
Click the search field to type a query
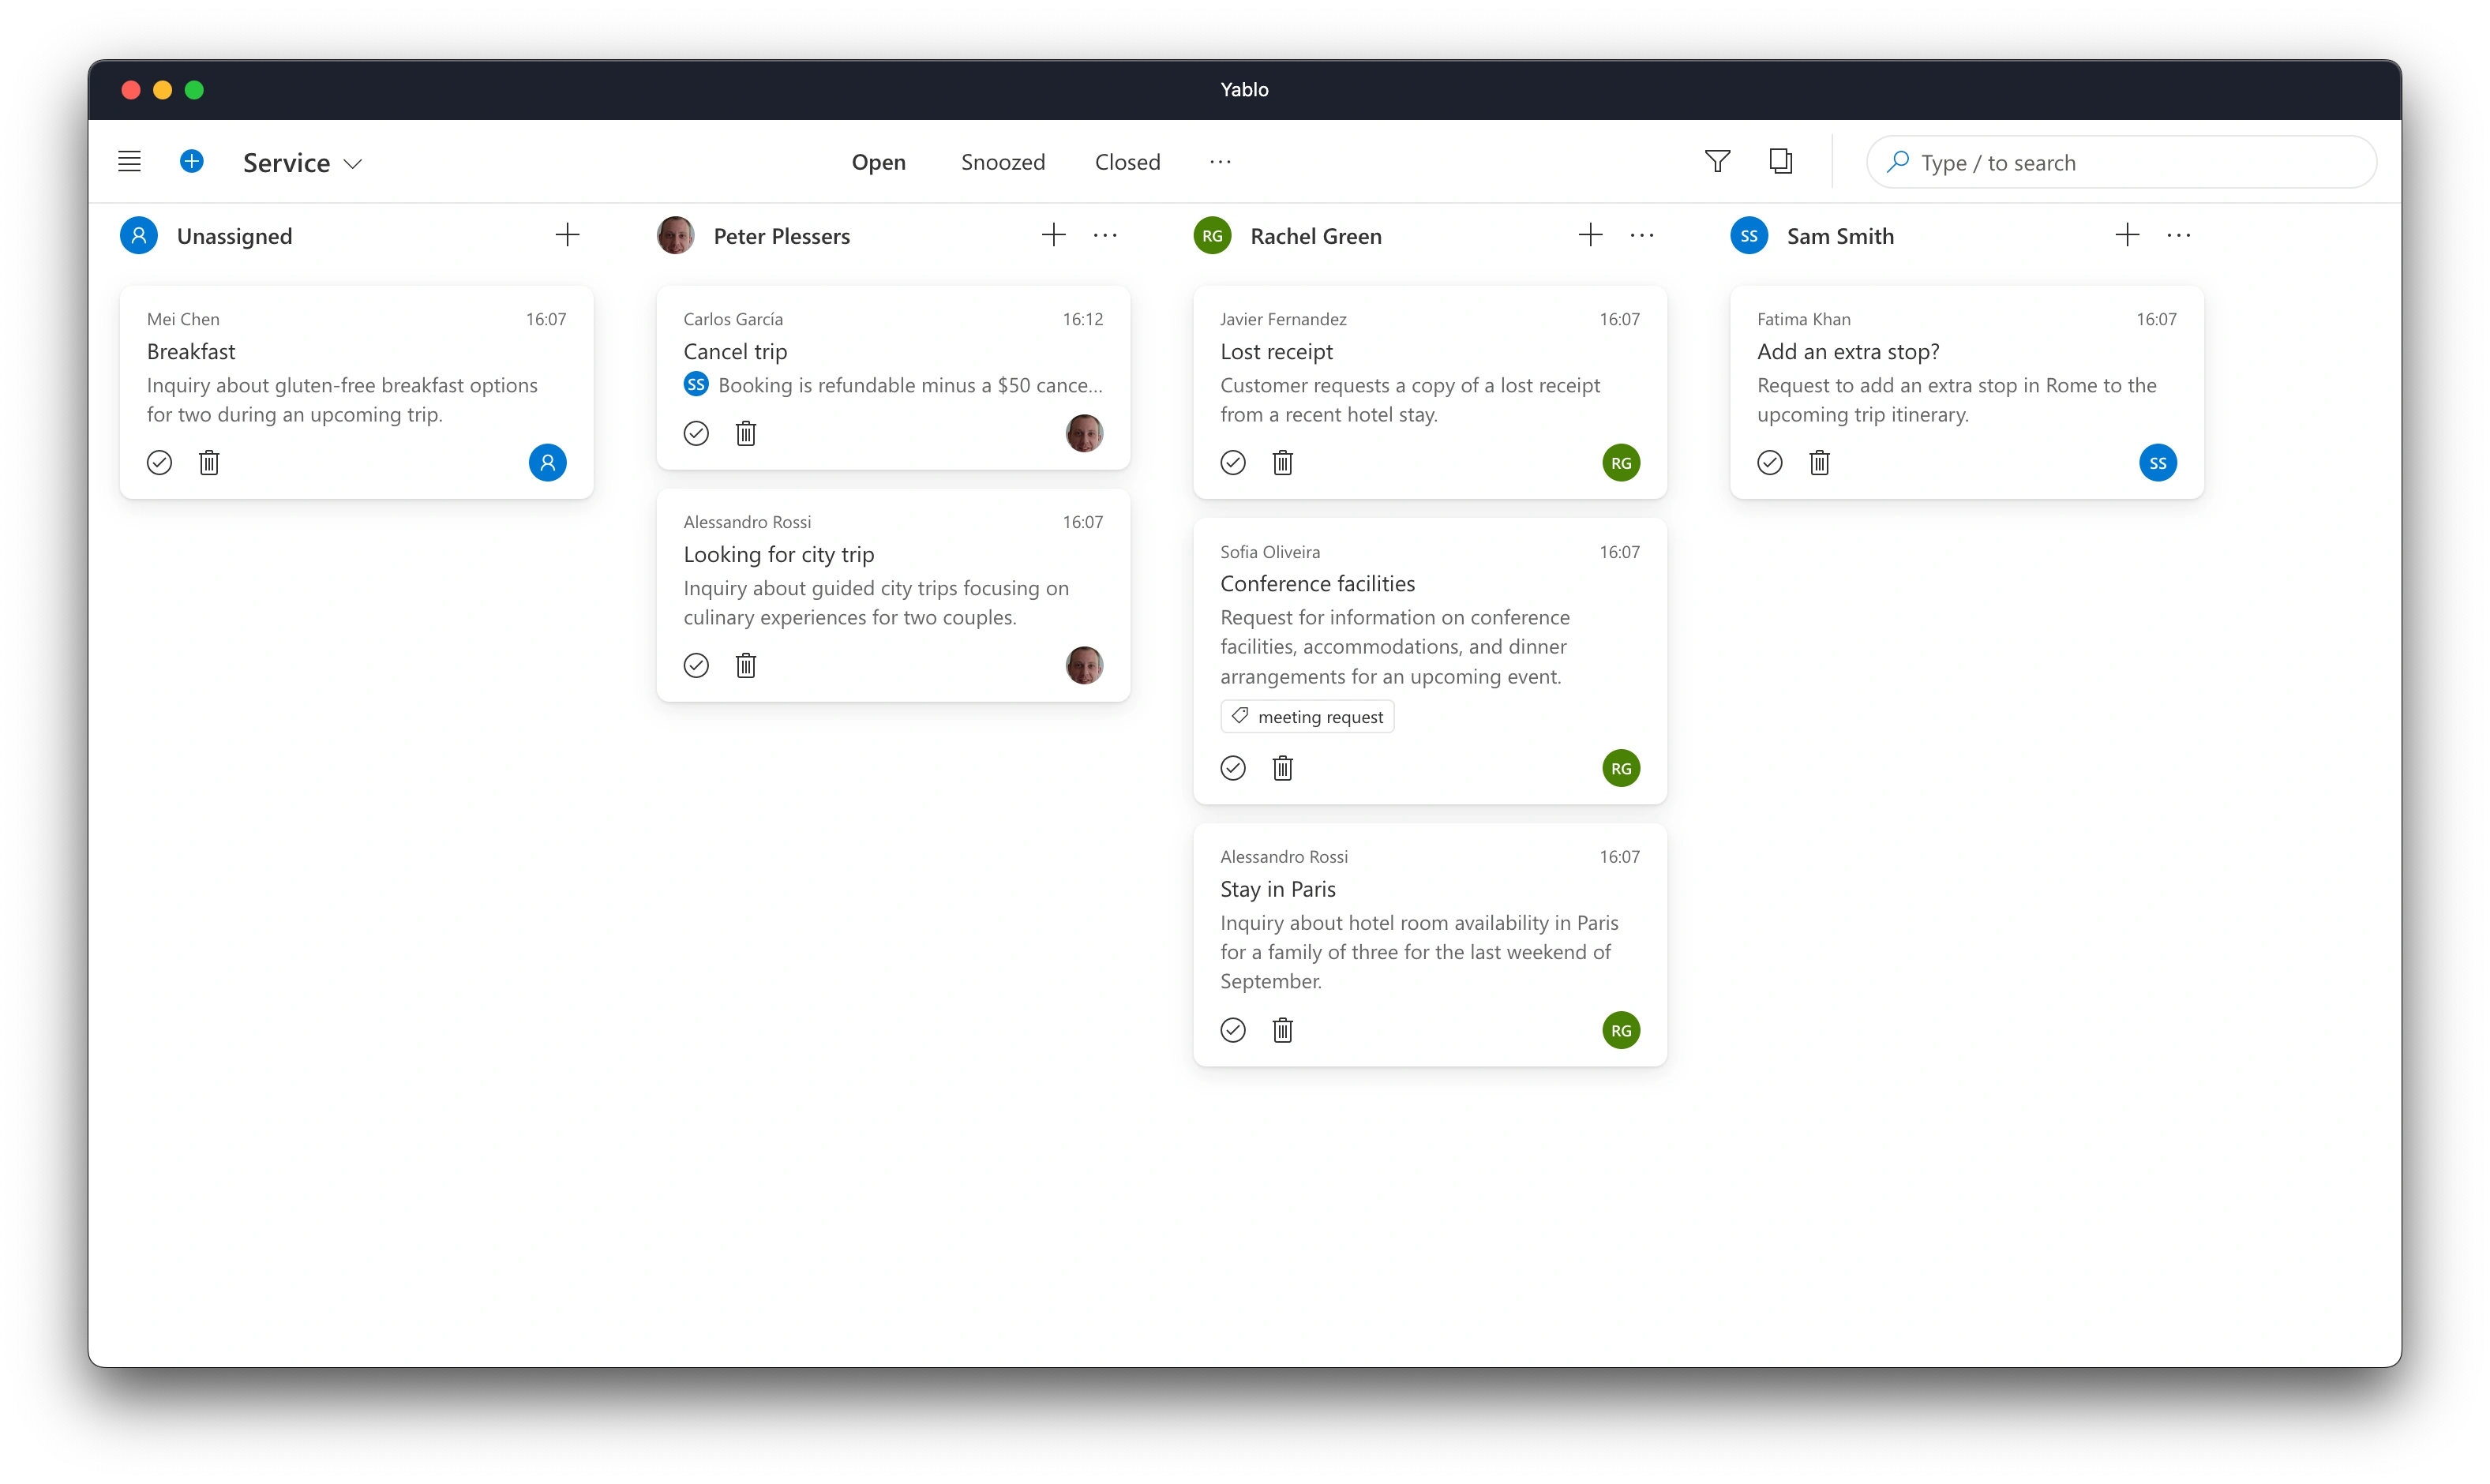pos(2120,161)
